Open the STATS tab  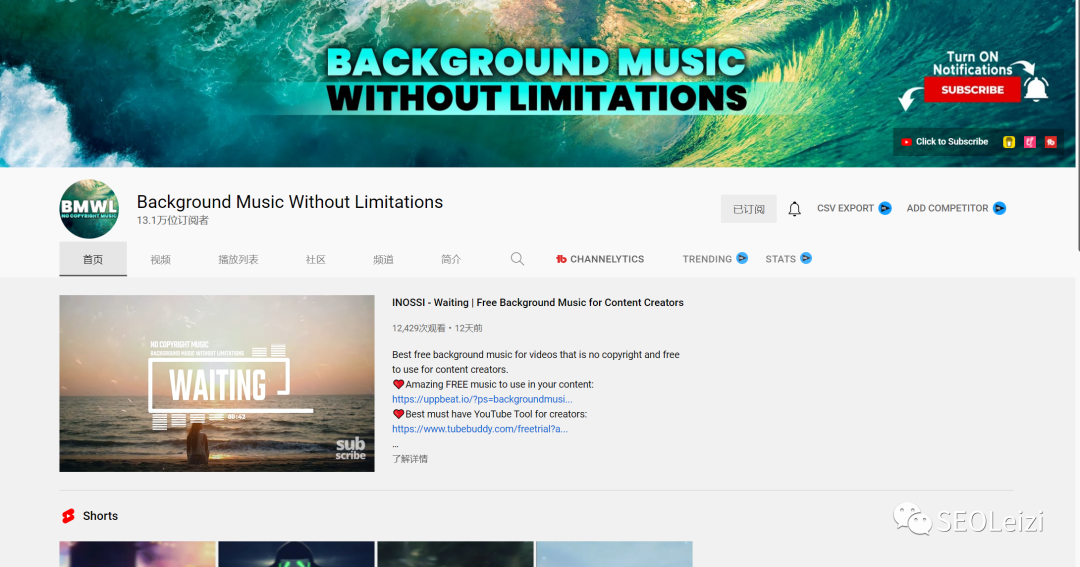tap(788, 259)
